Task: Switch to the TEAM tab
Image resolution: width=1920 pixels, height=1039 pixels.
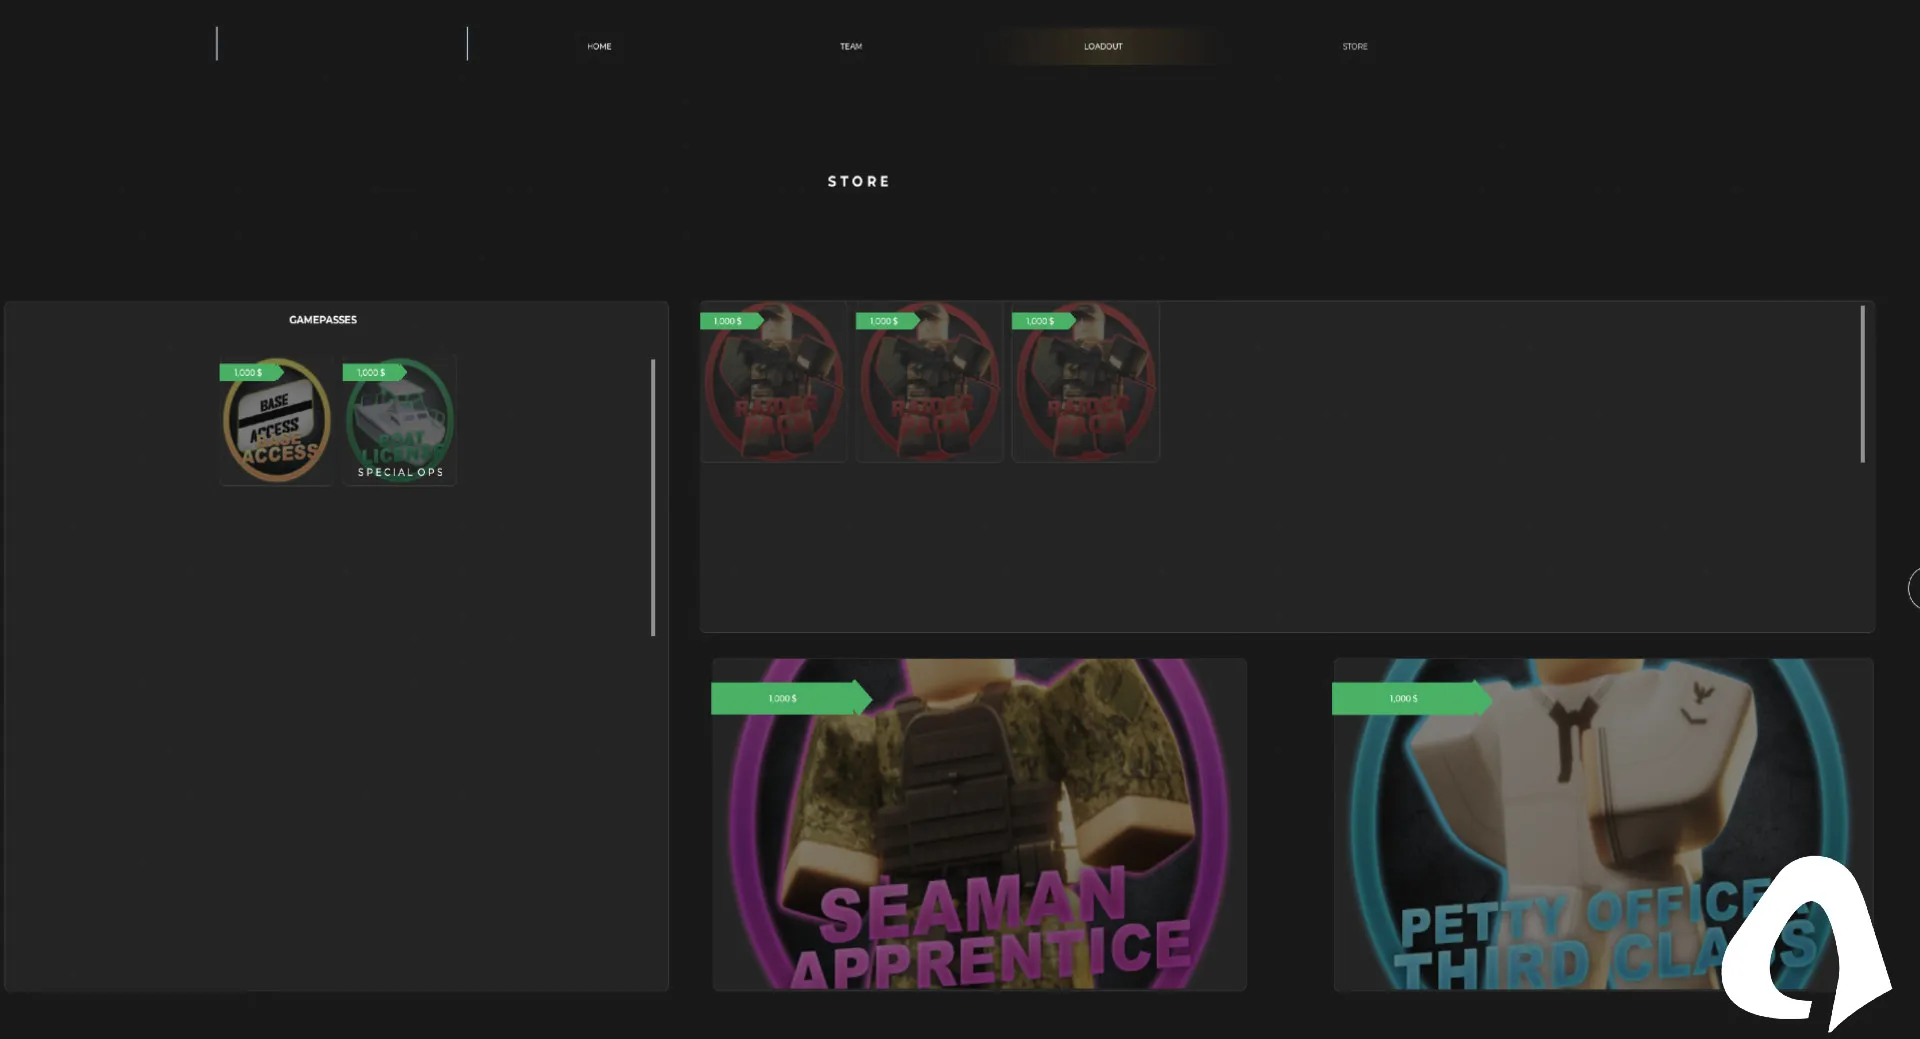Action: (851, 46)
